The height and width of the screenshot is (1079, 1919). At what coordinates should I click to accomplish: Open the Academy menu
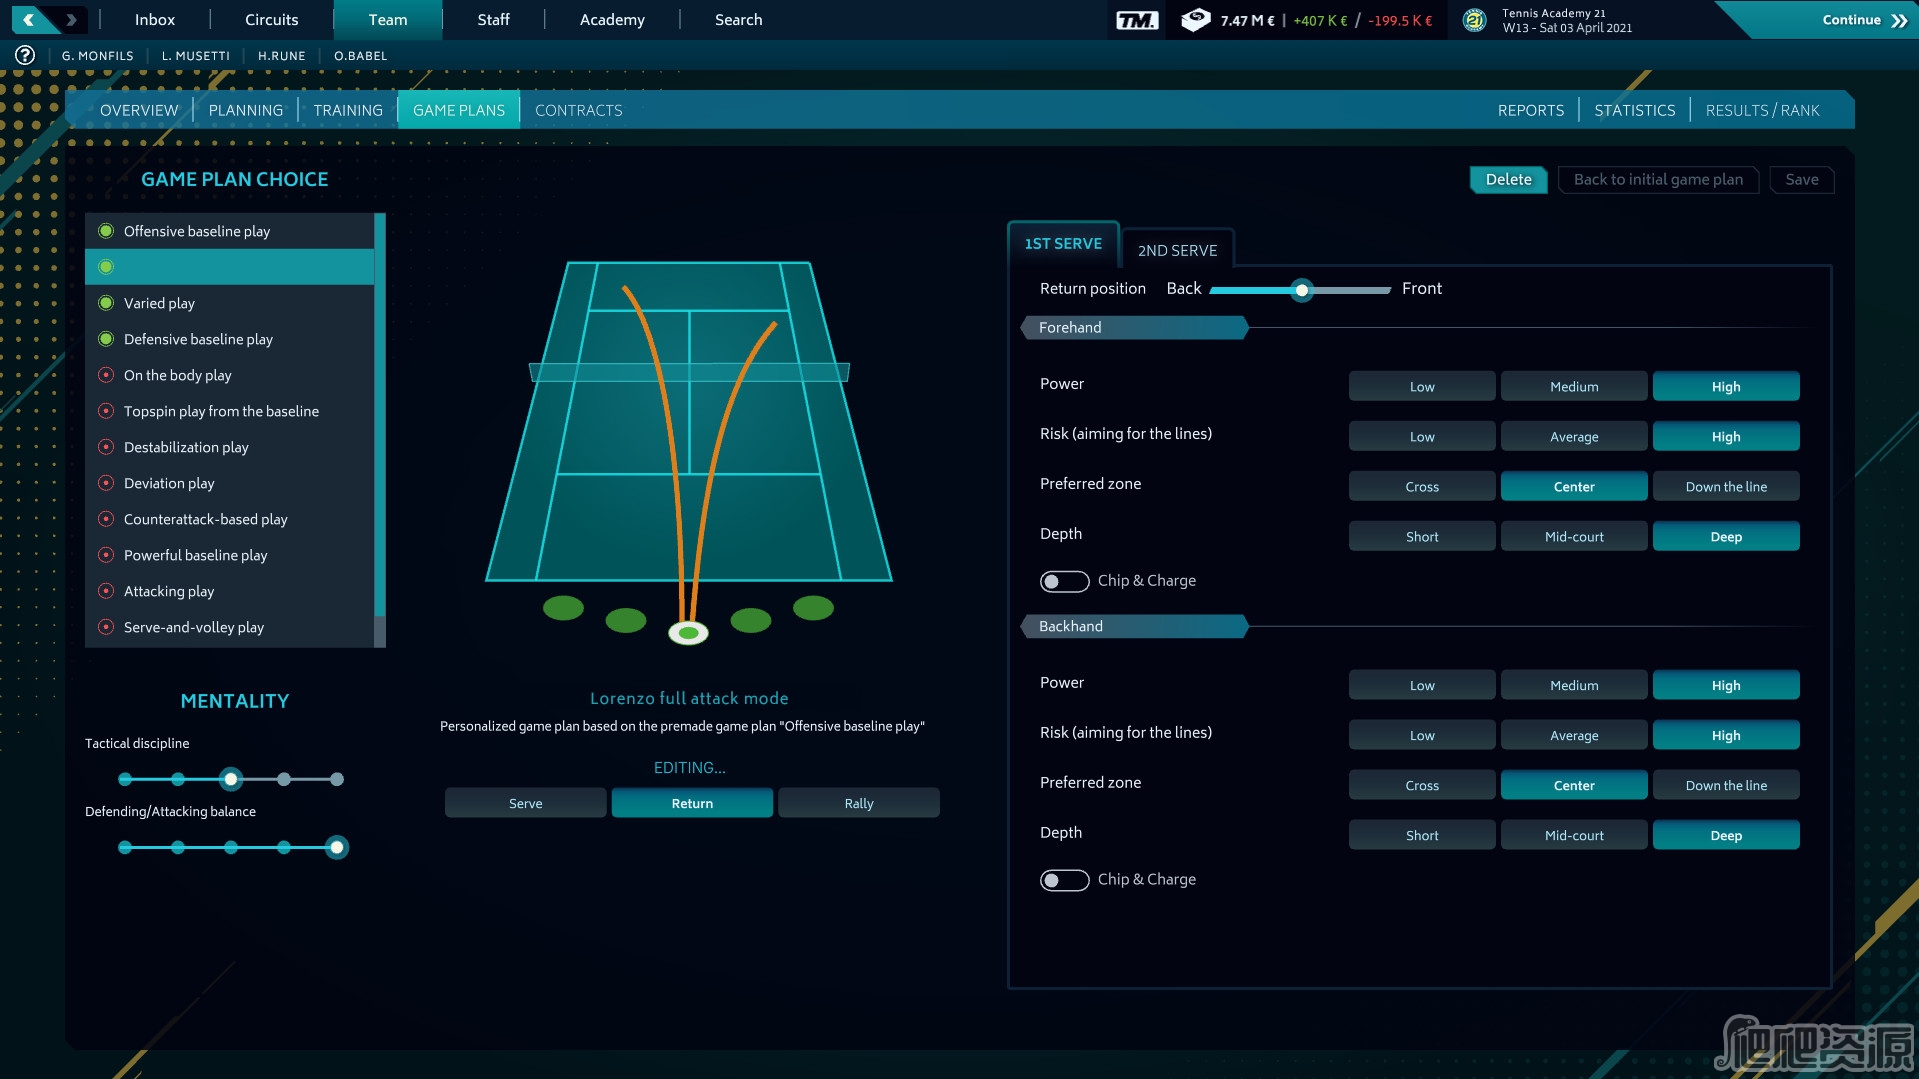[x=612, y=20]
